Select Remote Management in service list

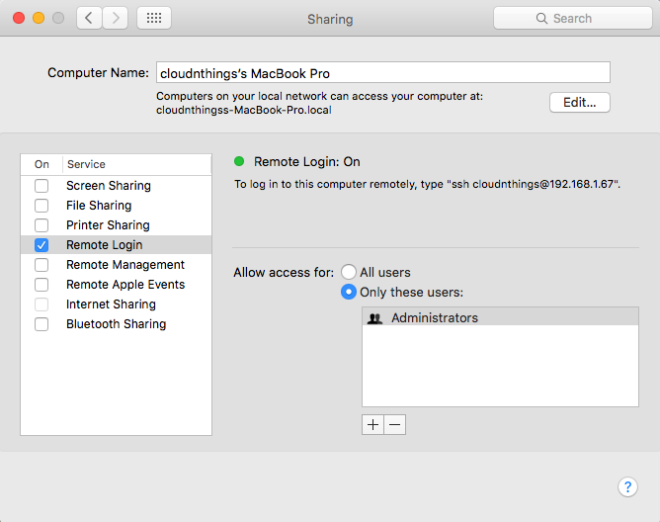coord(125,265)
